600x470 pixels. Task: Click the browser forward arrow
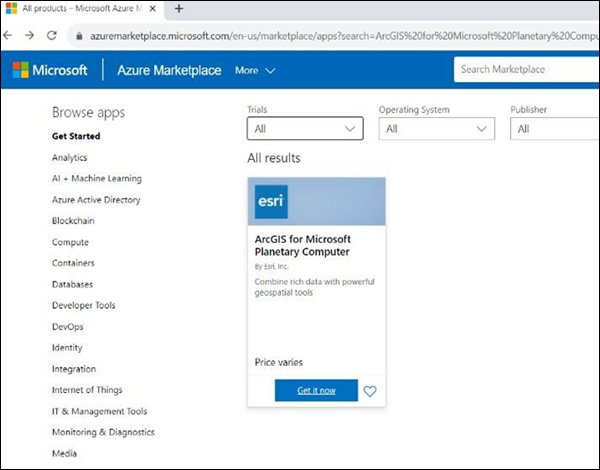(x=32, y=33)
